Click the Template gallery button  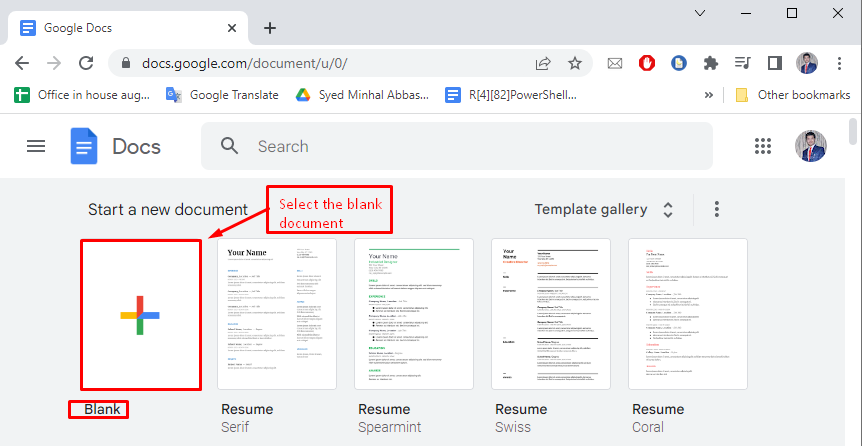click(590, 210)
